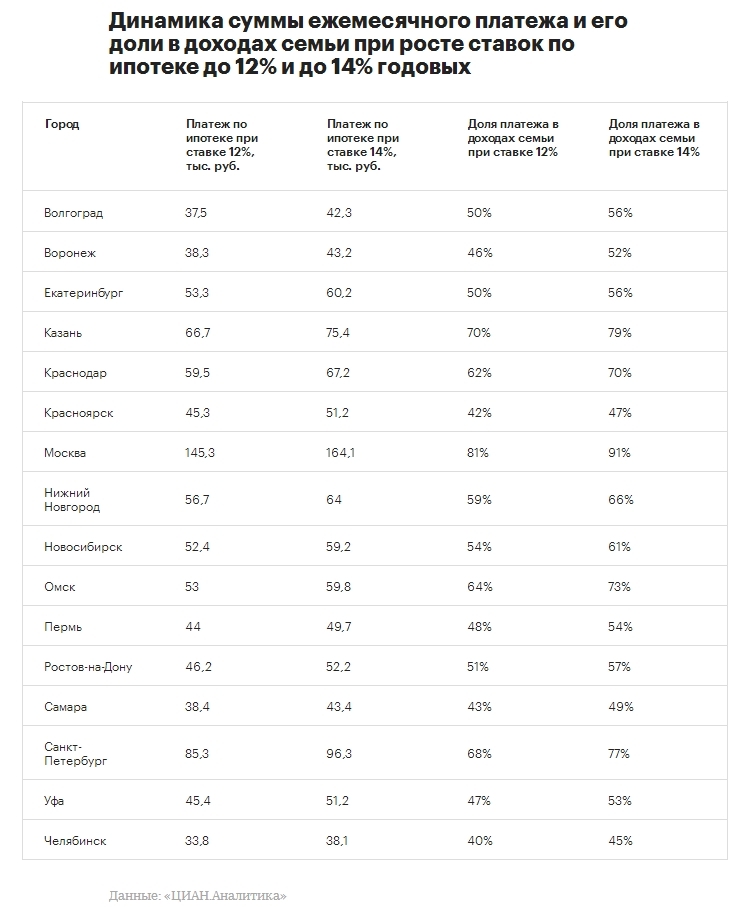Click the Воронеж city cell

70,253
